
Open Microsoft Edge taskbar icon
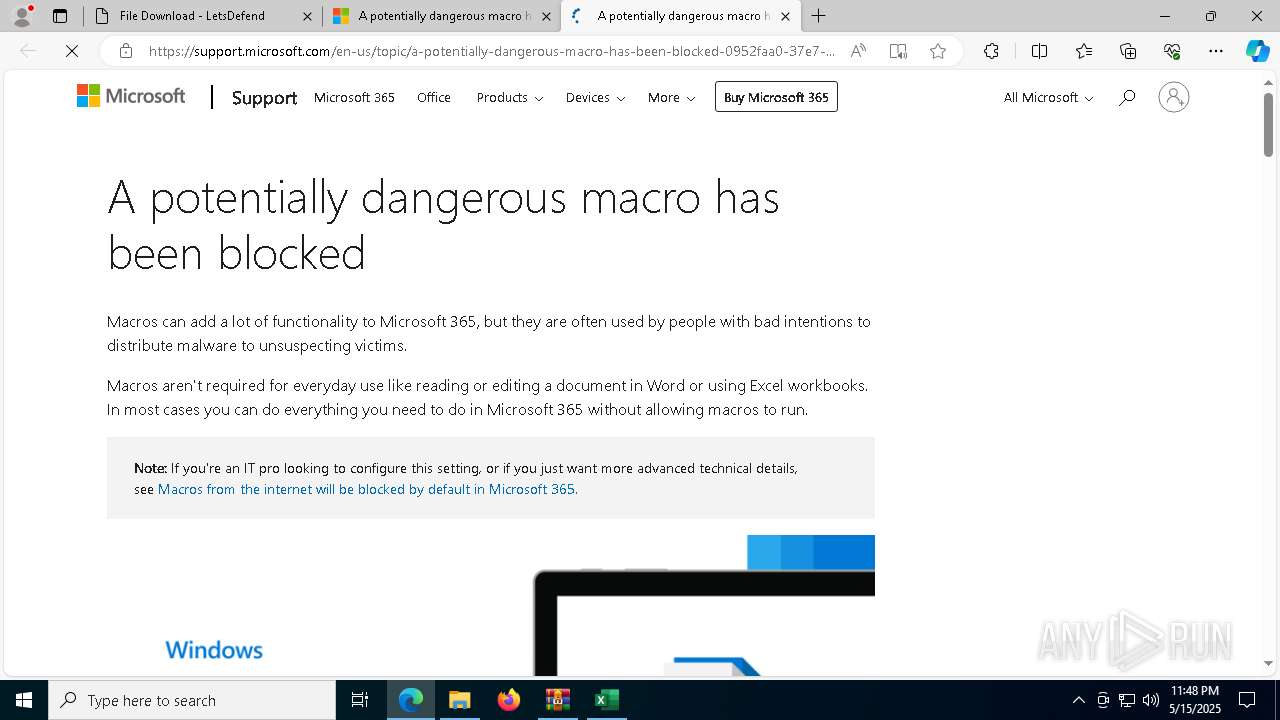pos(411,700)
